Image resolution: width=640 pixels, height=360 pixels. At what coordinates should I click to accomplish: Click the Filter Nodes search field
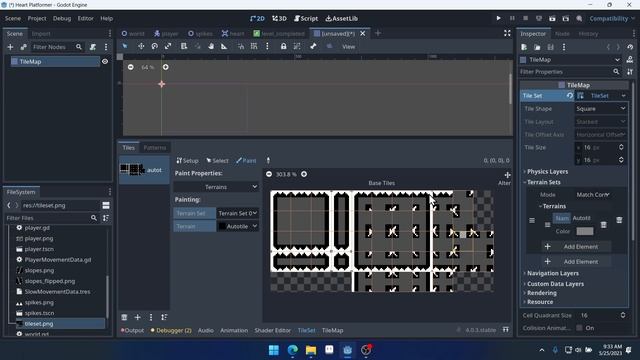pos(58,47)
